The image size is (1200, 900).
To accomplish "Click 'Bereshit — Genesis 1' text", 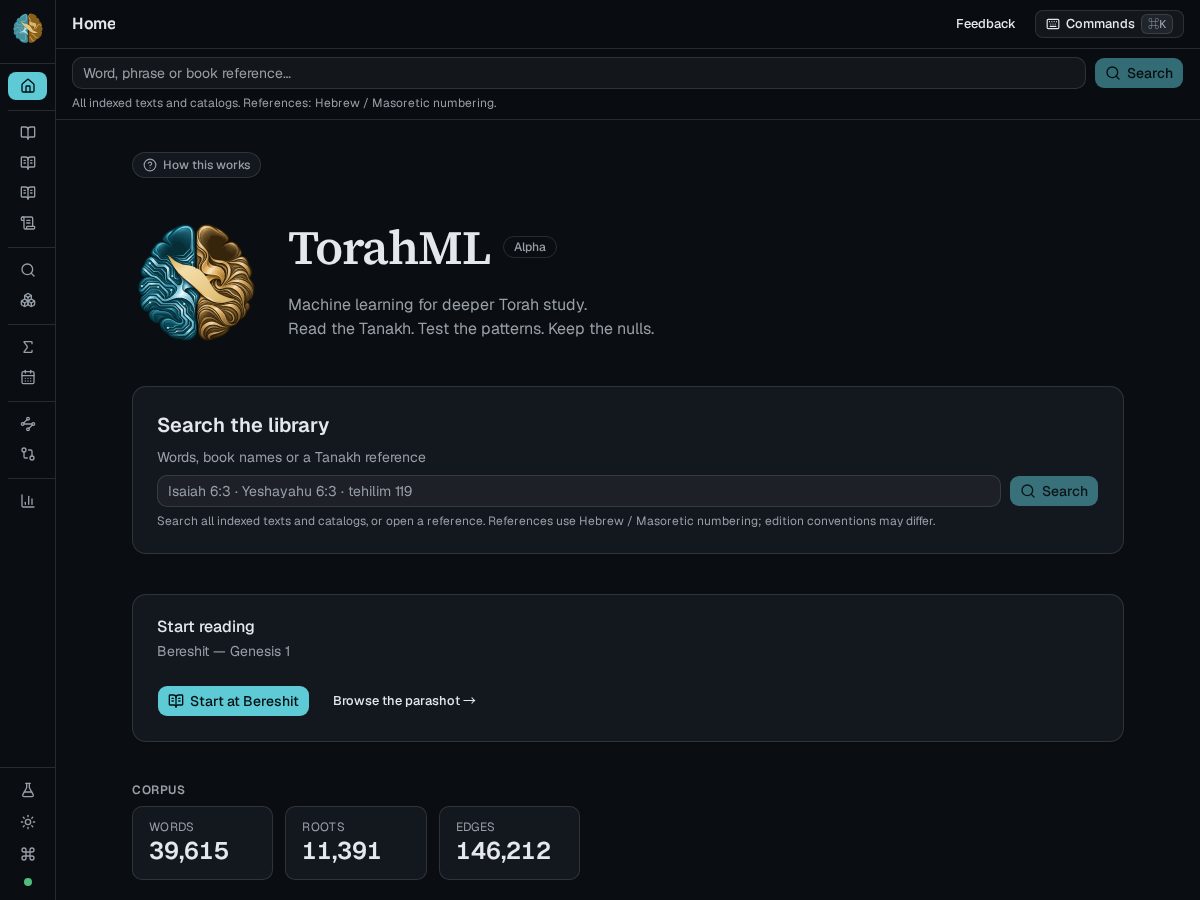I will 223,651.
